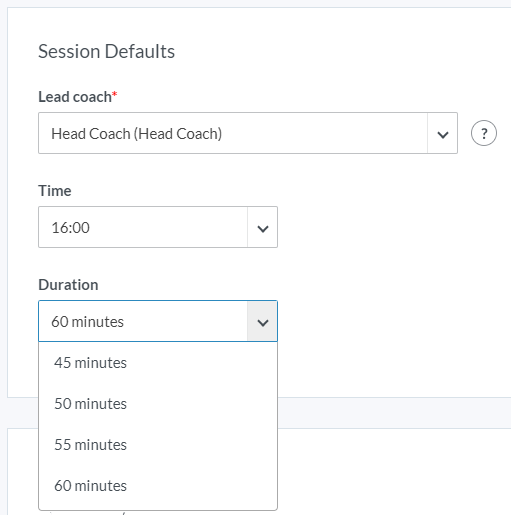The image size is (511, 519).
Task: Click the Lead coach label
Action: [75, 97]
